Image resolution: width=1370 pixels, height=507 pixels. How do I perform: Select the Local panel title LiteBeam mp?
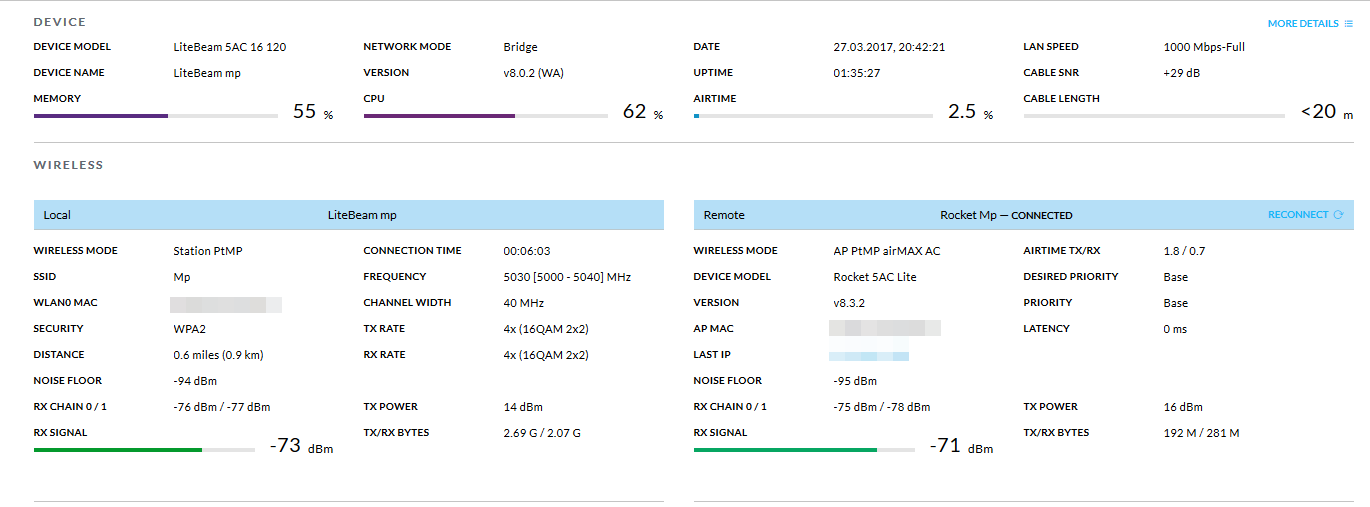(362, 215)
